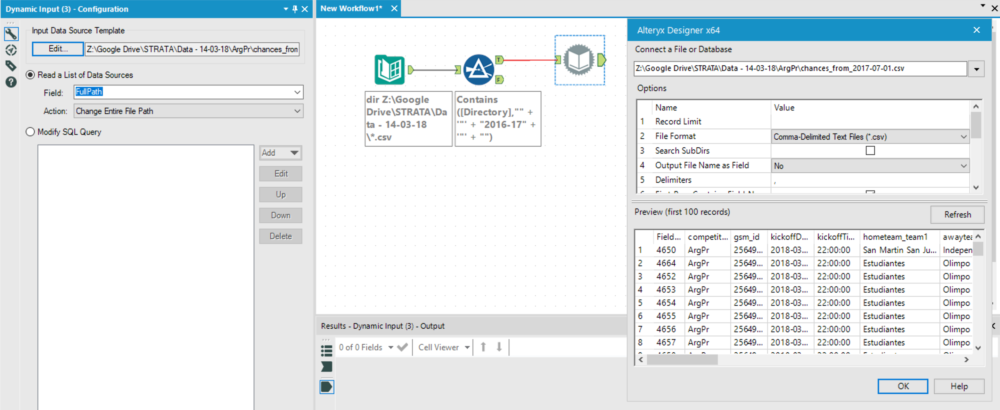Close the Alteryx Designer x64 dialog
Viewport: 1000px width, 410px height.
point(976,29)
